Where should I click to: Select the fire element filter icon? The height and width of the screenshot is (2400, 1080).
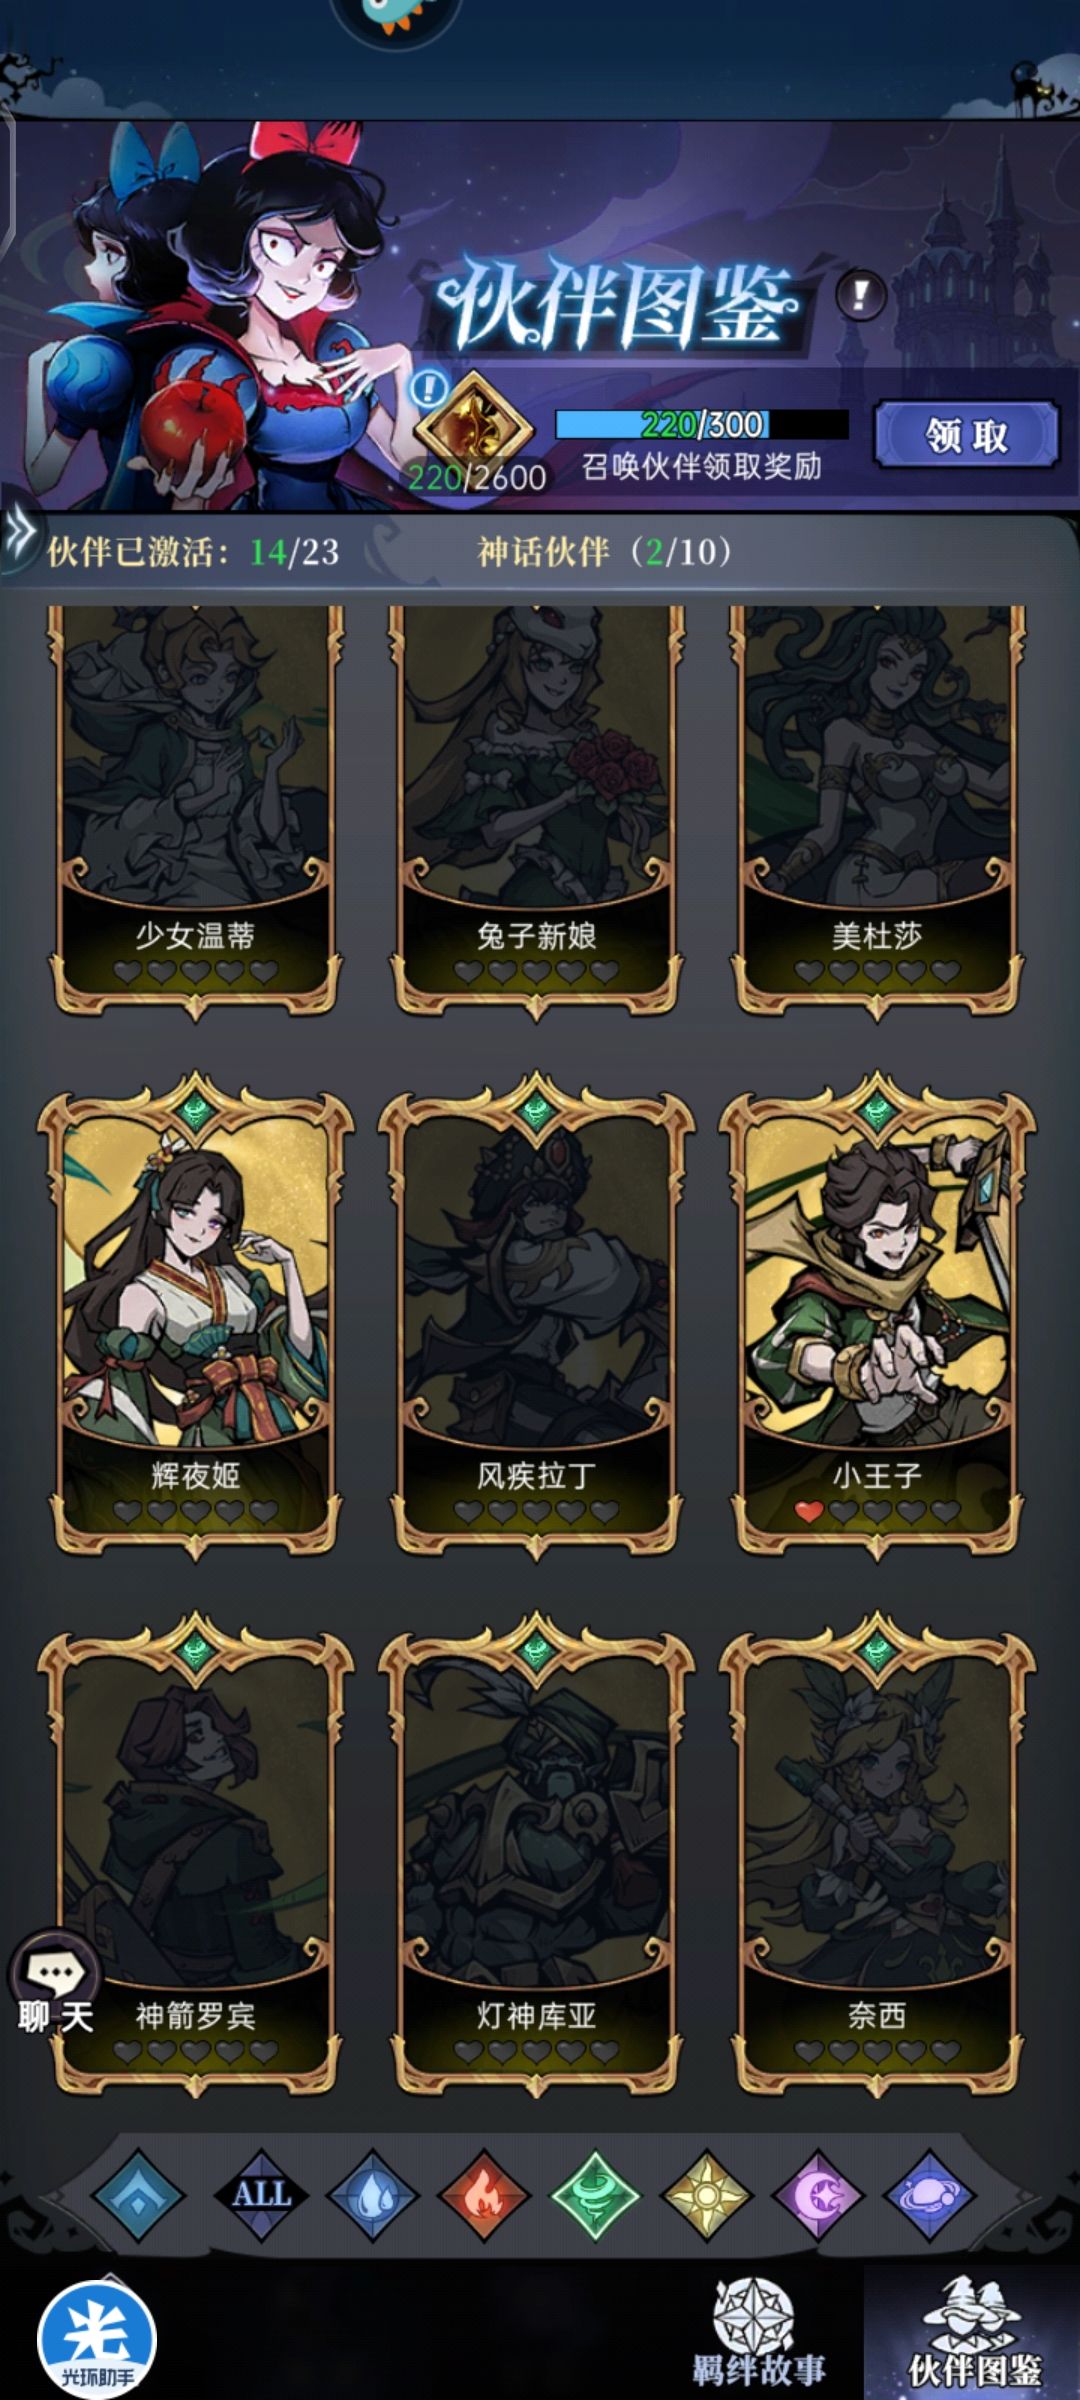click(484, 2195)
